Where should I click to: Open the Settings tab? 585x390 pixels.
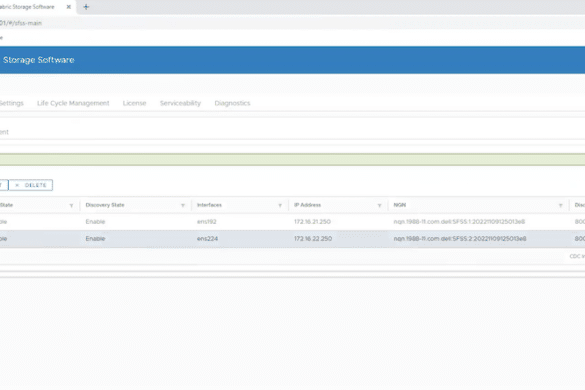[12, 103]
